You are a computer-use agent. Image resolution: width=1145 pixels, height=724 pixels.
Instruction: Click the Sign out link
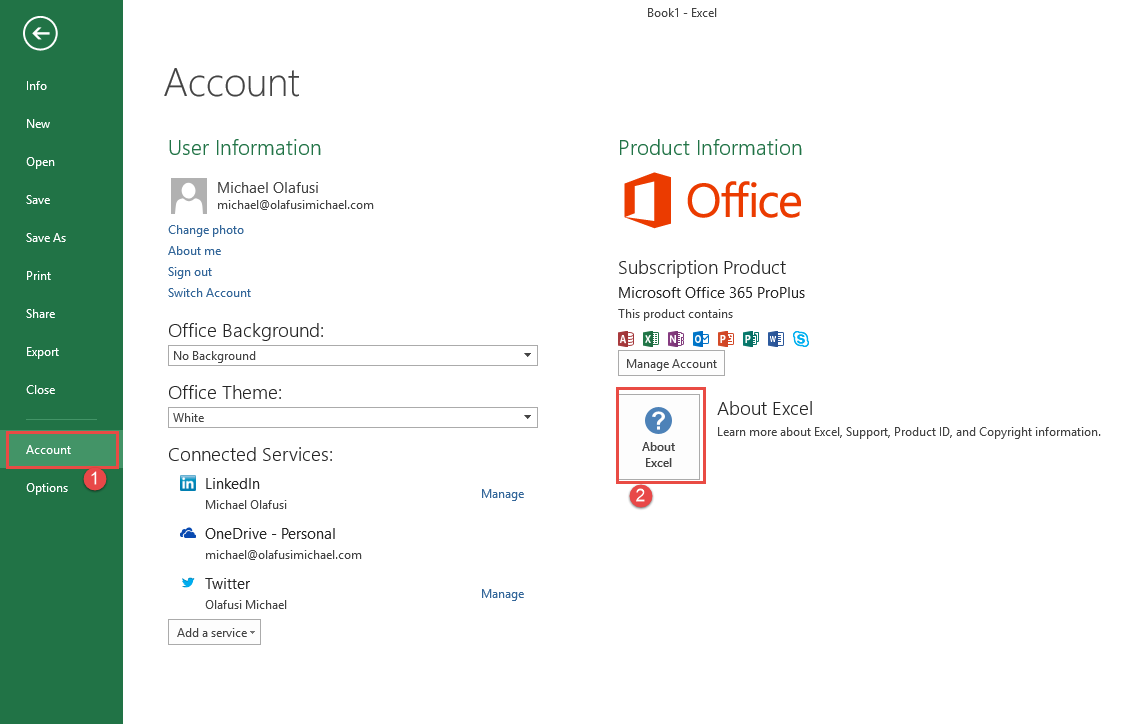coord(190,272)
